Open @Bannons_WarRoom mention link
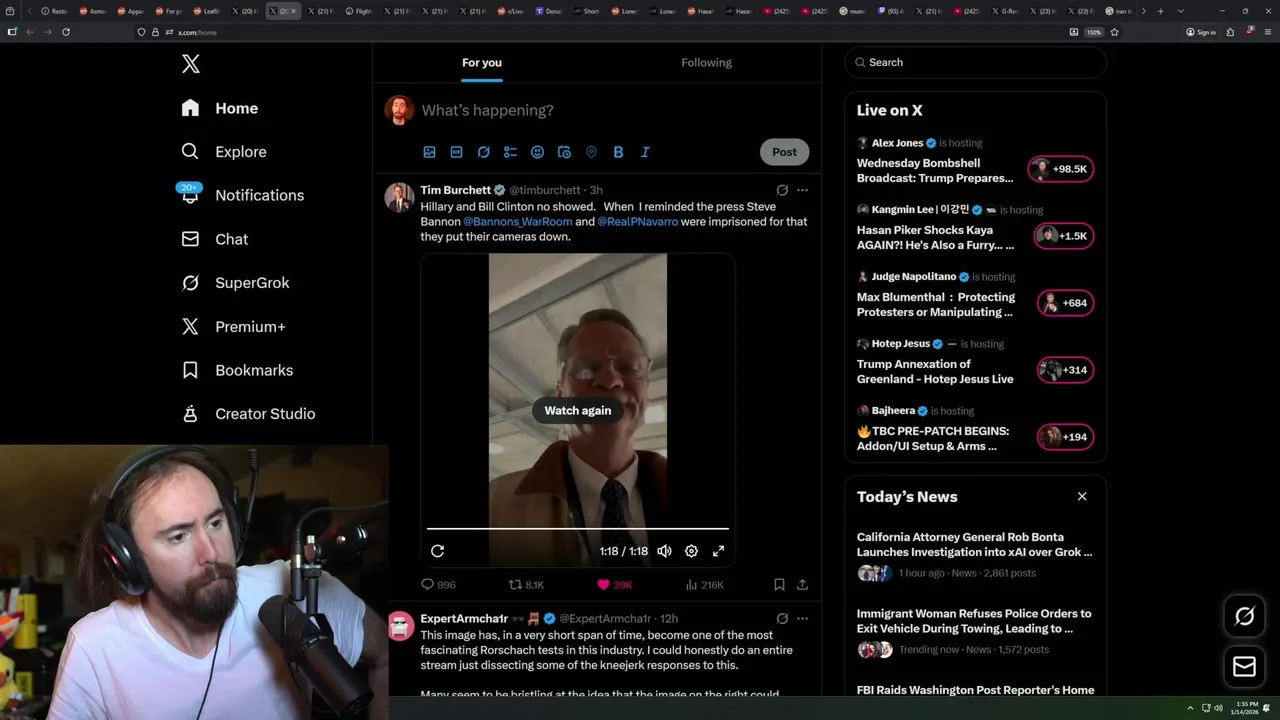 click(518, 221)
